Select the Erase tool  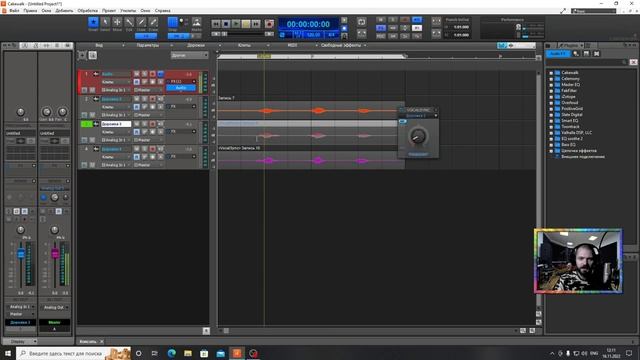coord(153,22)
